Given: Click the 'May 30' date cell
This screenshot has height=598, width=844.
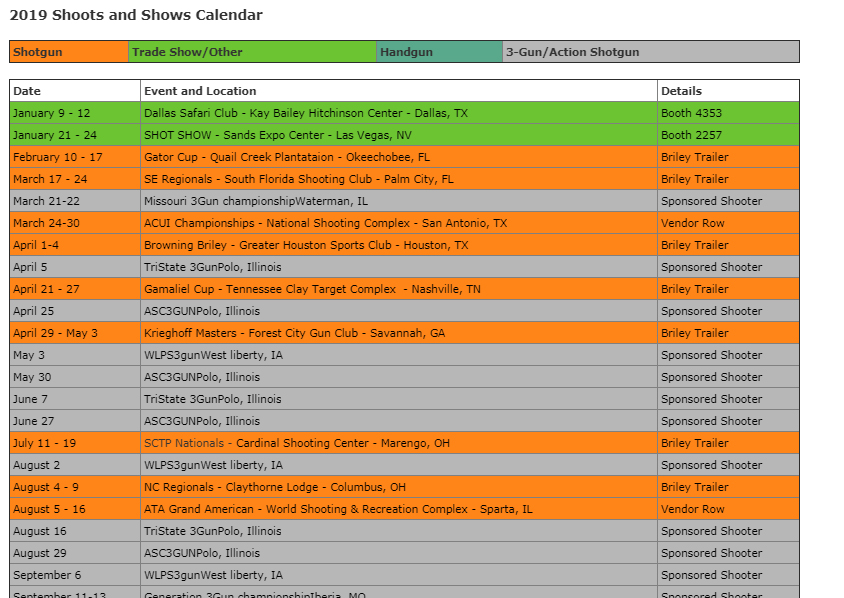Looking at the screenshot, I should tap(75, 378).
